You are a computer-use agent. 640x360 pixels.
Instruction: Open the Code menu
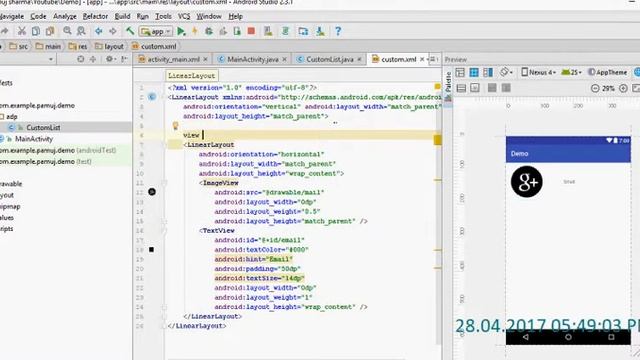(38, 16)
